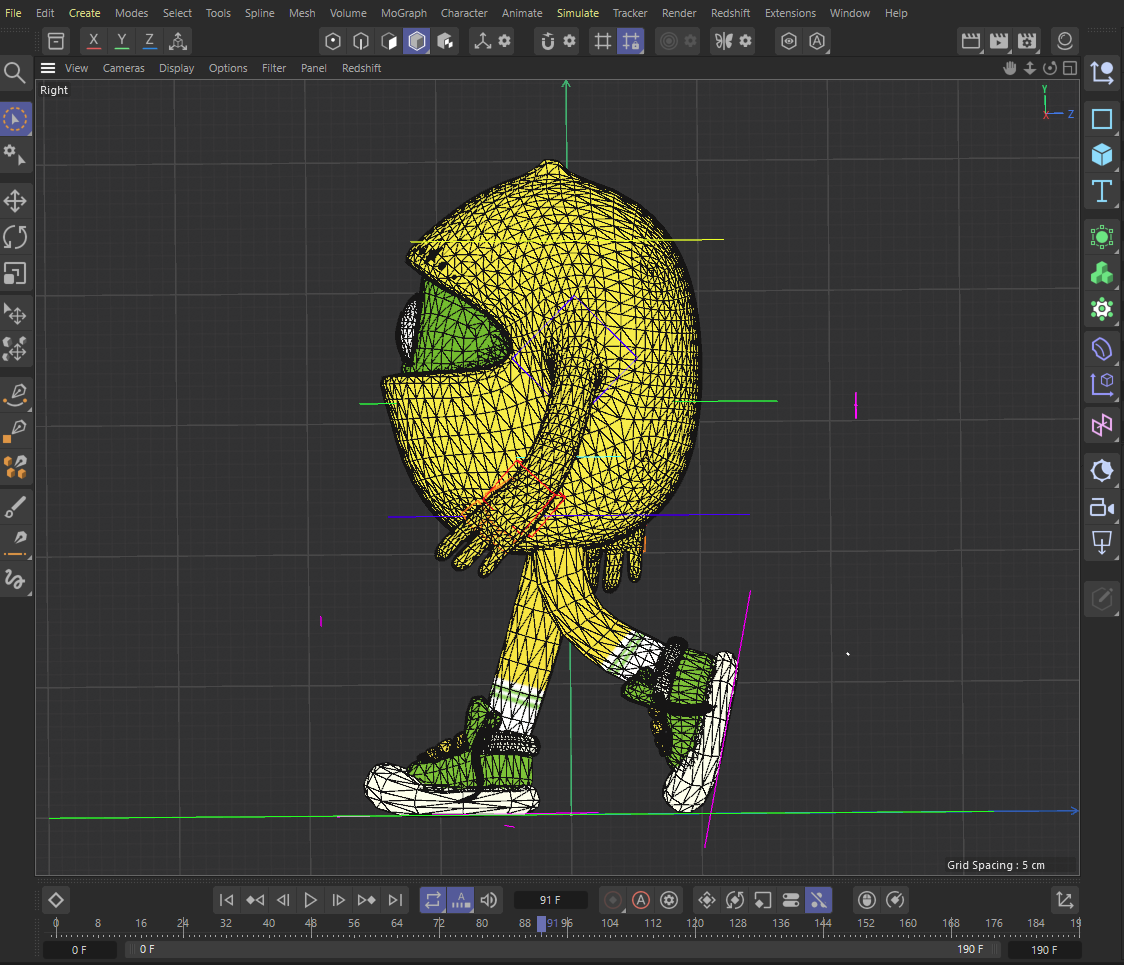
Task: Select the Move tool
Action: tap(15, 201)
